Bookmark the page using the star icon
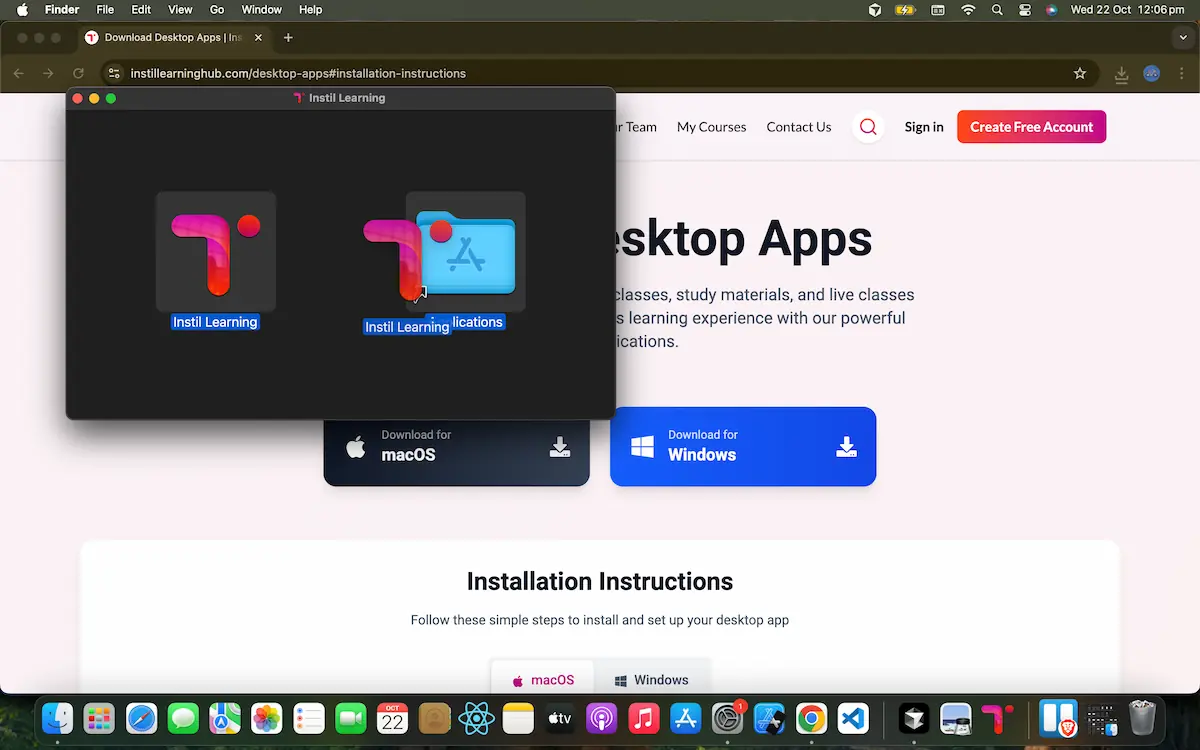The width and height of the screenshot is (1200, 750). point(1079,73)
